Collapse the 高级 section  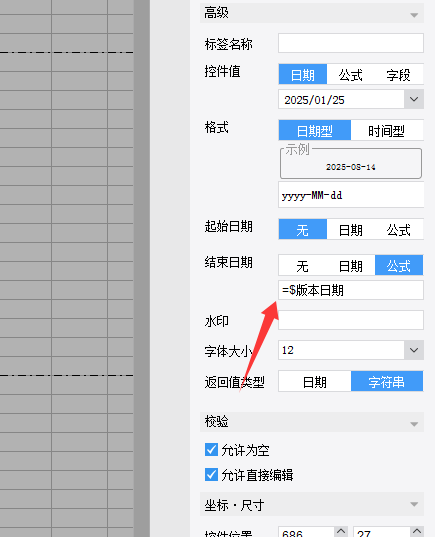(x=414, y=15)
